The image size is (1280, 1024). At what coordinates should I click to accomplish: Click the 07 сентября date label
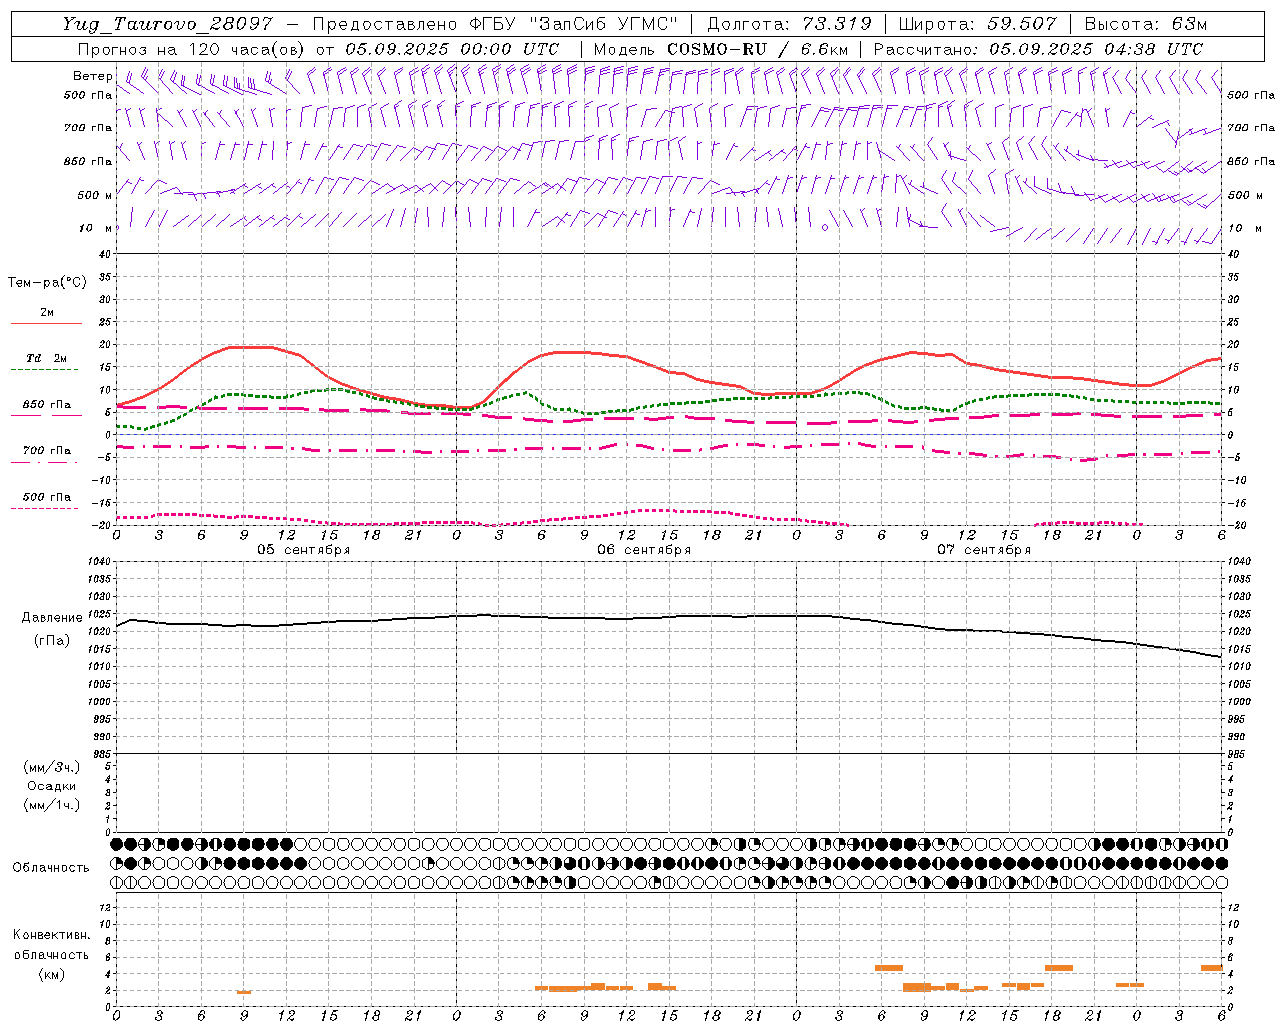[x=984, y=550]
